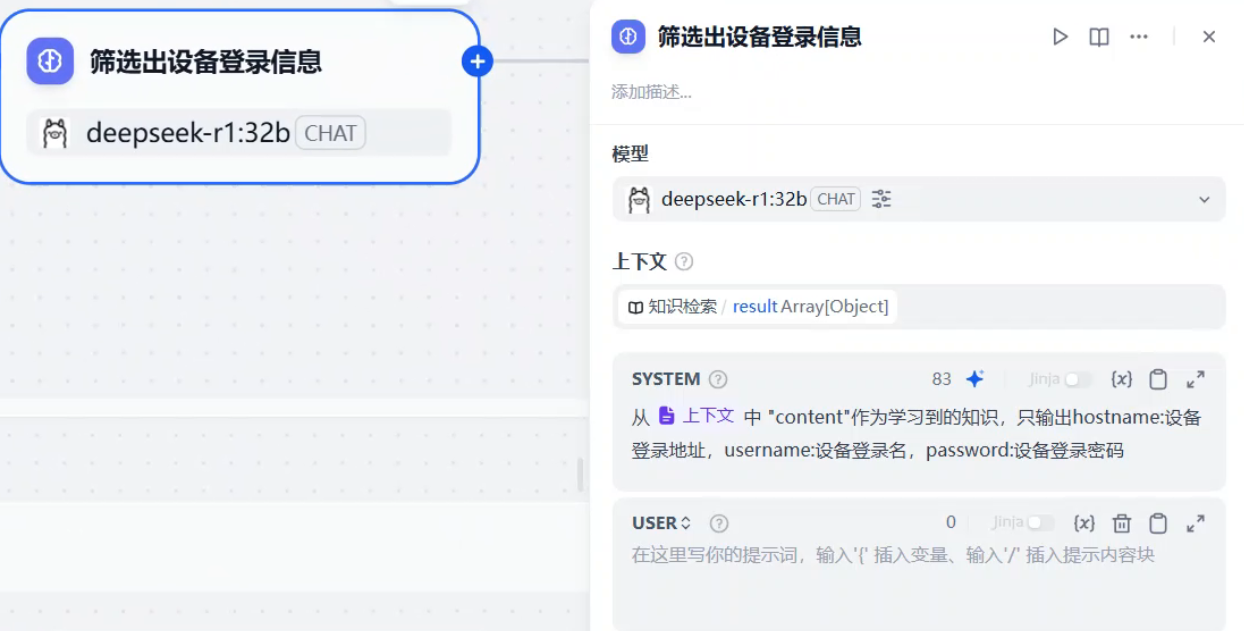Edit the panel title 筛选出设备登录信息
Screen dimensions: 1244x631
tap(759, 37)
